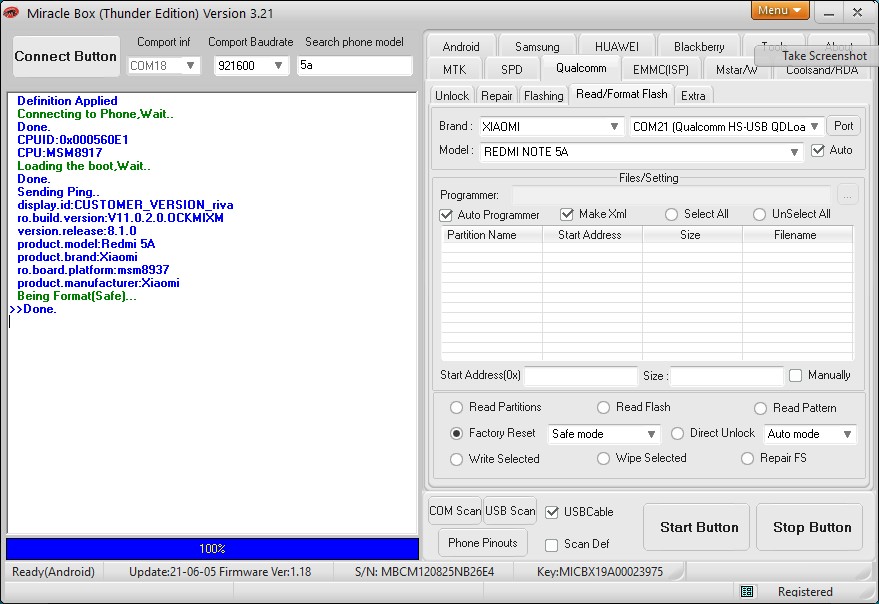The image size is (879, 604).
Task: Select the Write Selected option
Action: pos(456,459)
